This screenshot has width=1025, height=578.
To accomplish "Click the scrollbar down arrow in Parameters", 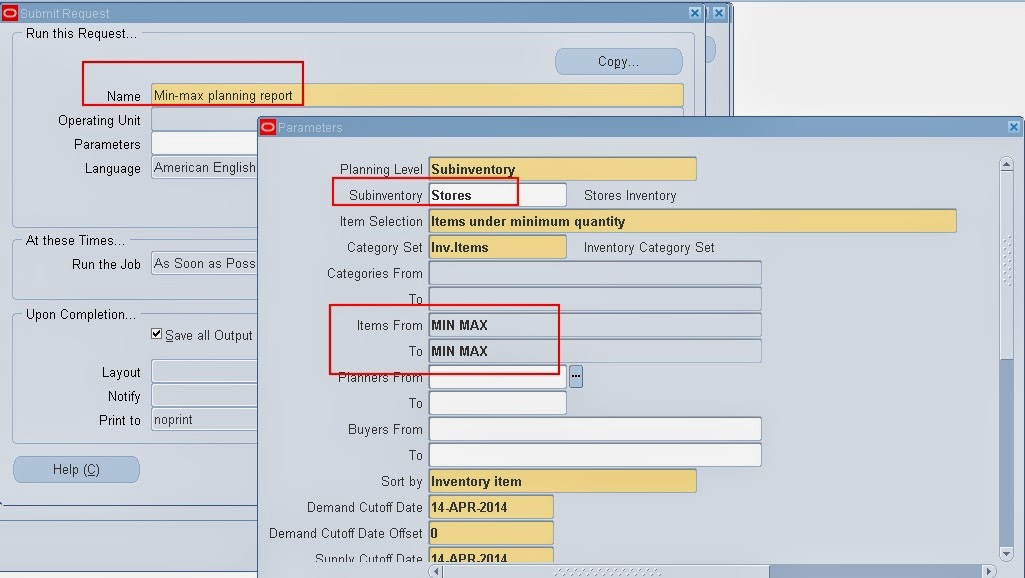I will (x=1006, y=552).
